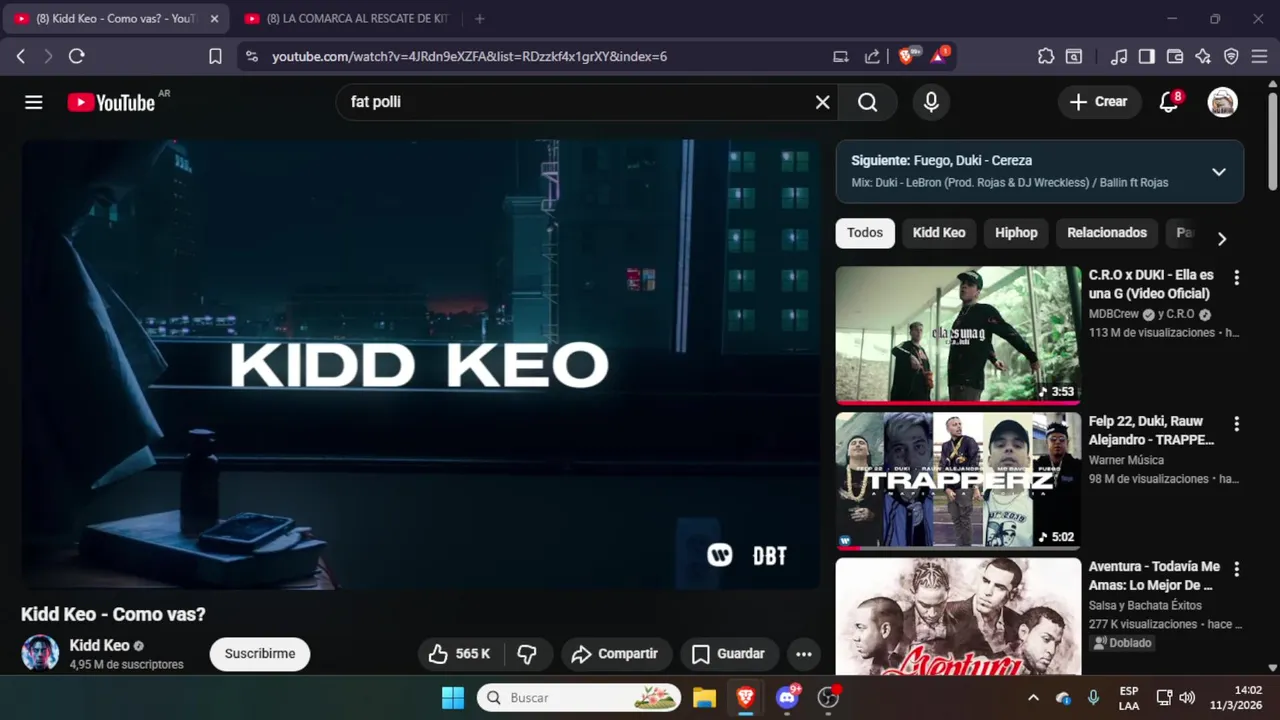
Task: Like the video with thumbs up
Action: 460,654
